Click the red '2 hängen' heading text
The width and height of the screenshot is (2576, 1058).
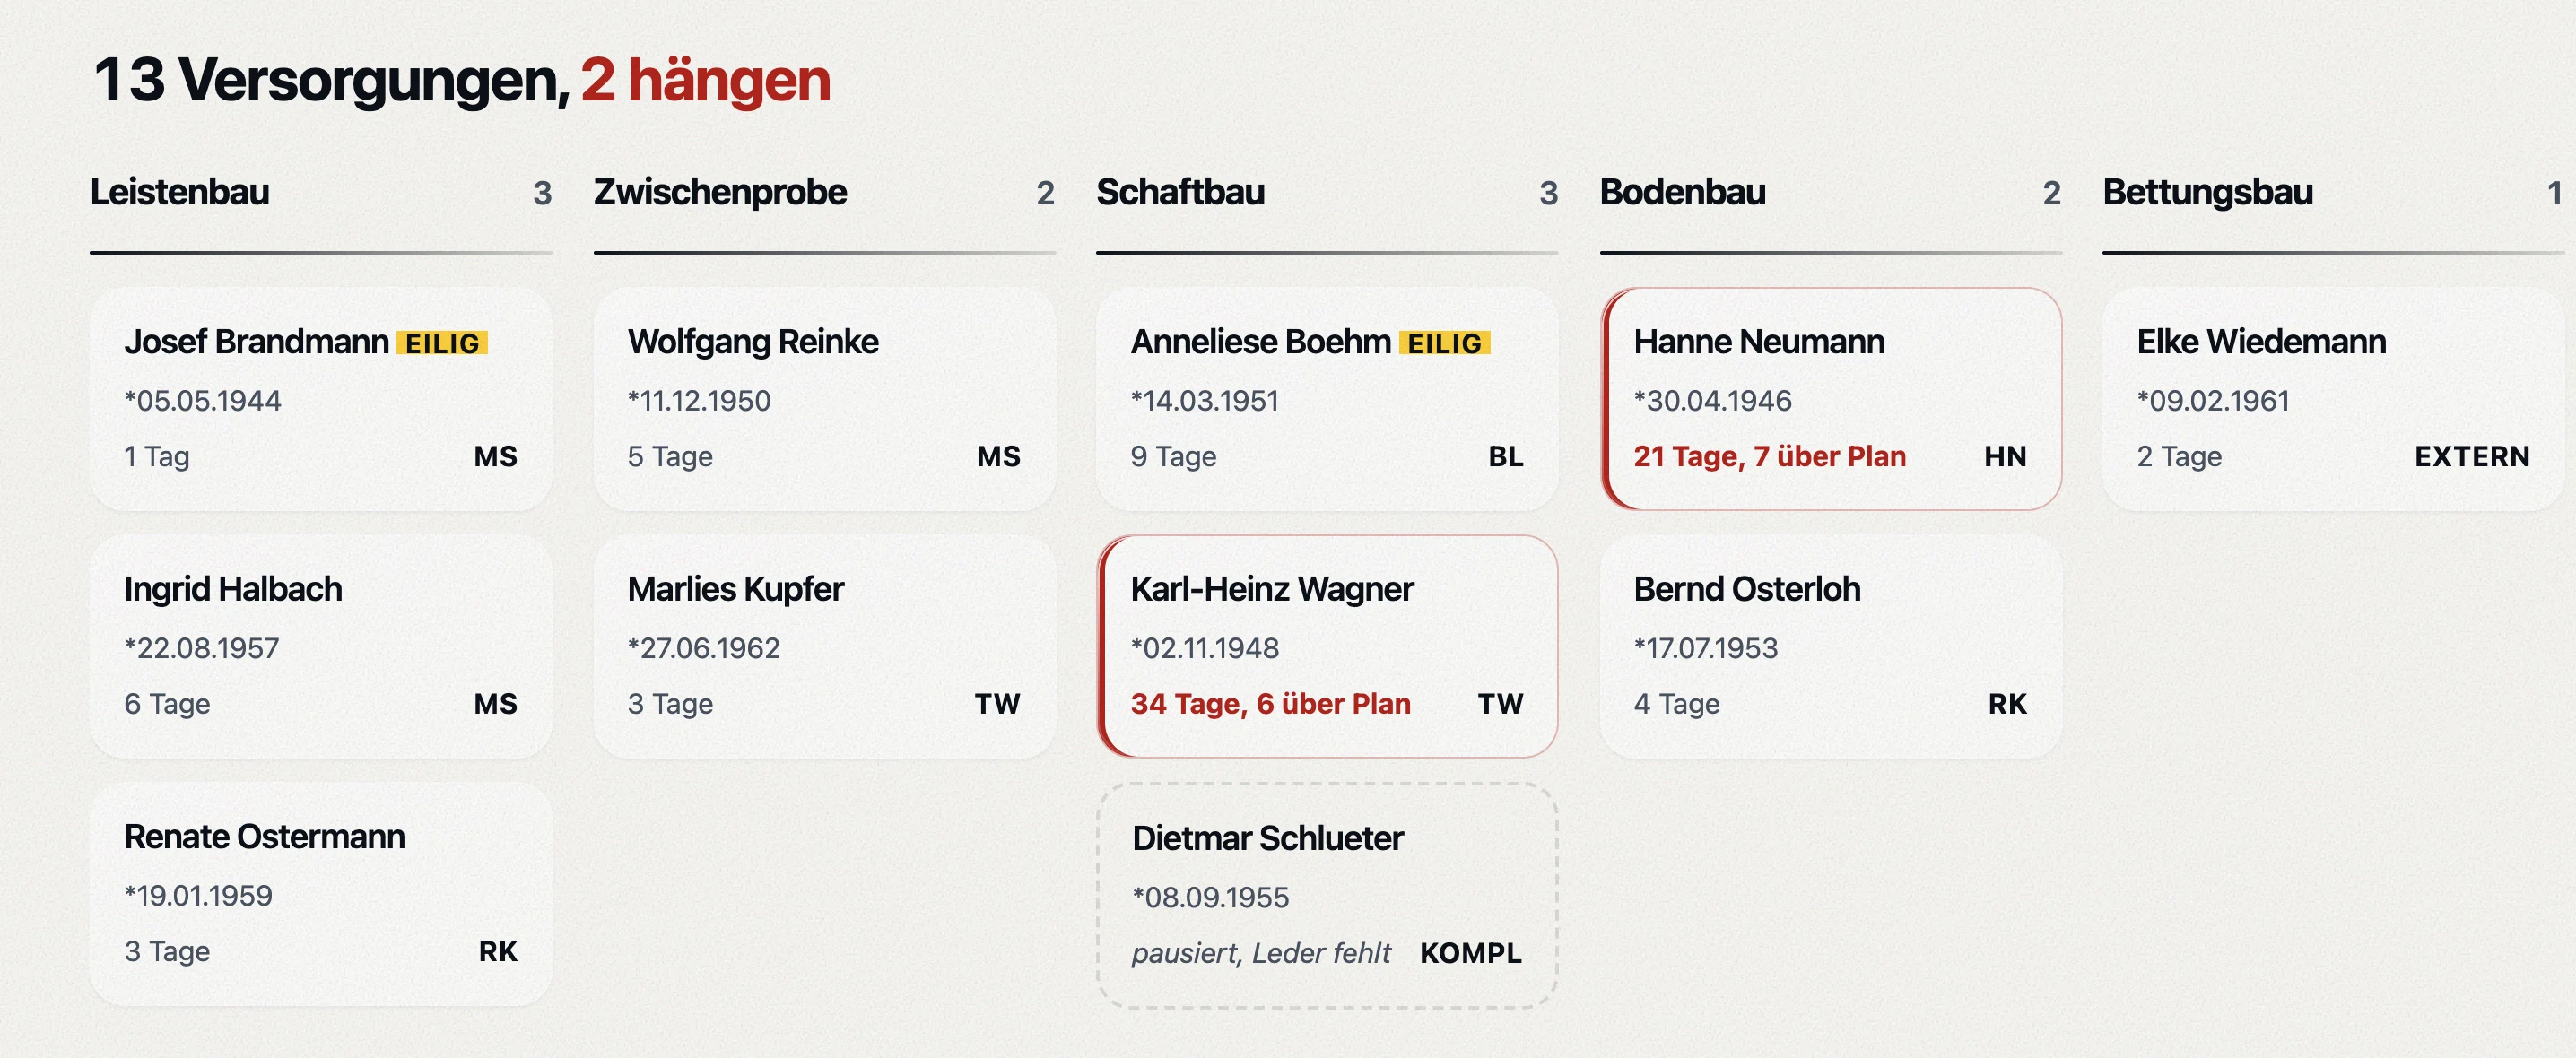(x=706, y=80)
